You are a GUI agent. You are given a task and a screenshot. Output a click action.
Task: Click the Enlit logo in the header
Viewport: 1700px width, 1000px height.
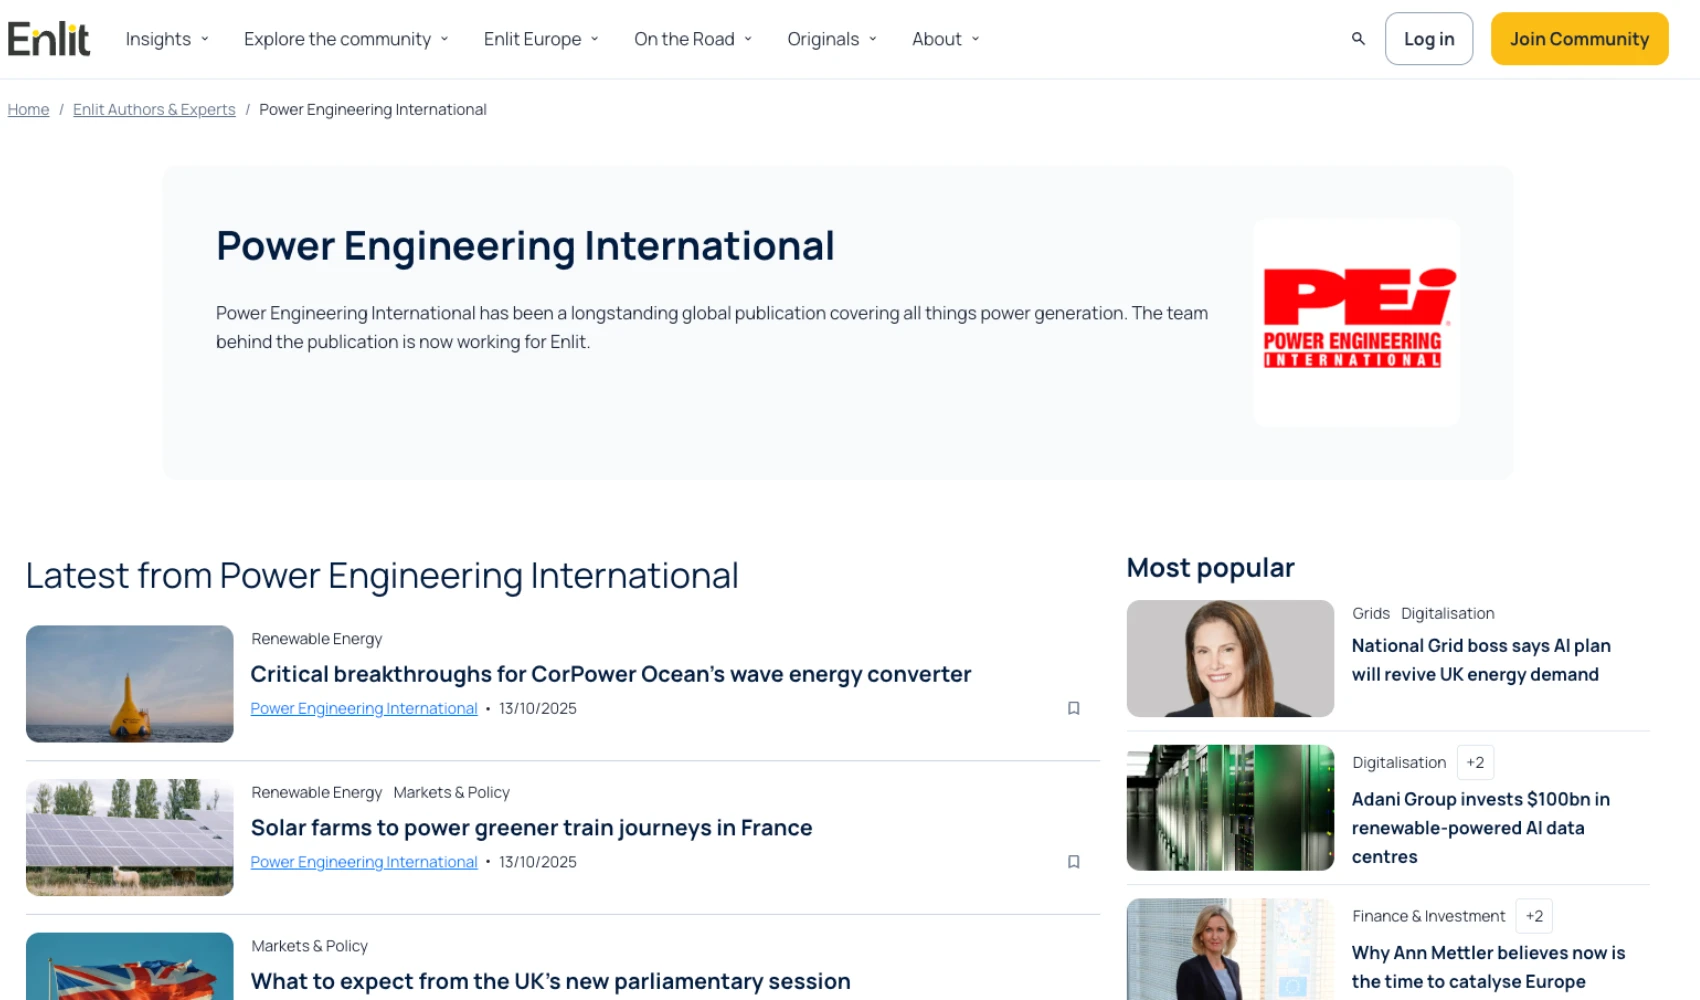point(48,37)
